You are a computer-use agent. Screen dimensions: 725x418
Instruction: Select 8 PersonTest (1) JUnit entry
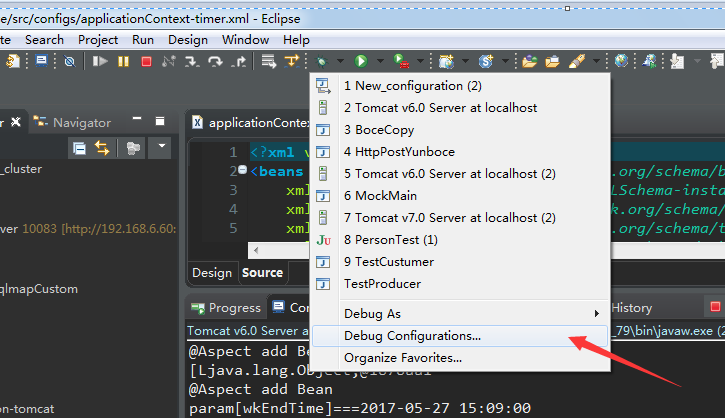(460, 240)
